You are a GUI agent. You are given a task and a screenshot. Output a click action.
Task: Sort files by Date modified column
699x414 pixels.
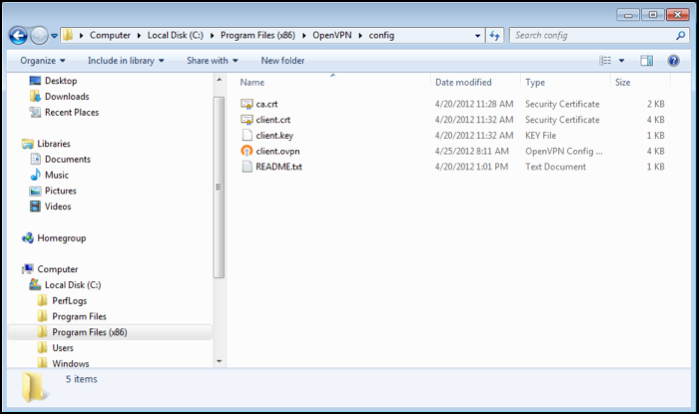pos(463,82)
